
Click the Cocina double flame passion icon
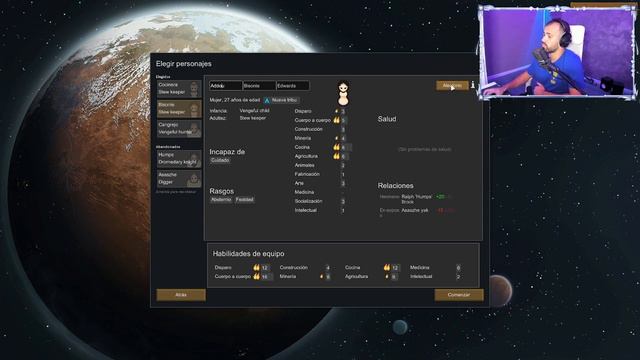336,147
